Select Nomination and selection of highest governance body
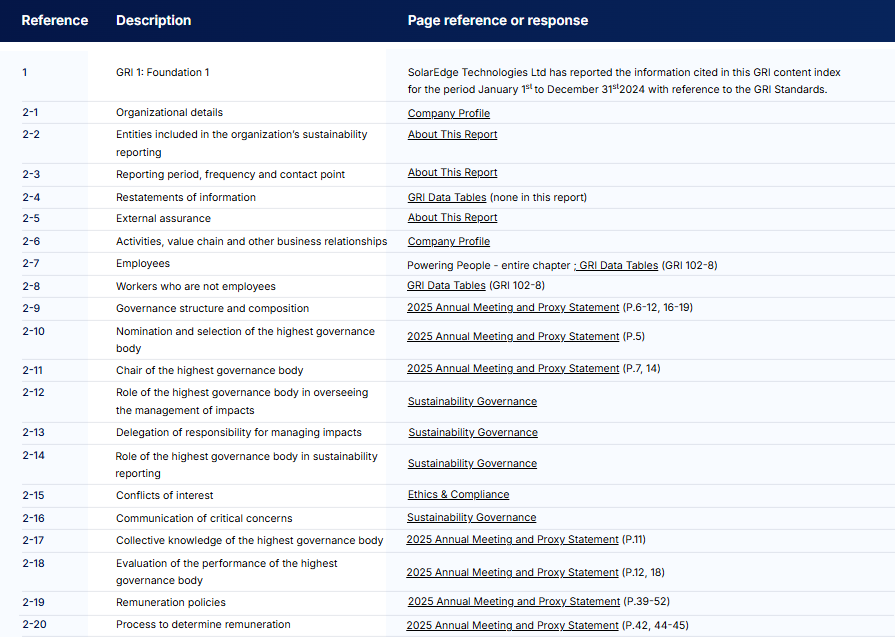895x637 pixels. click(x=245, y=340)
